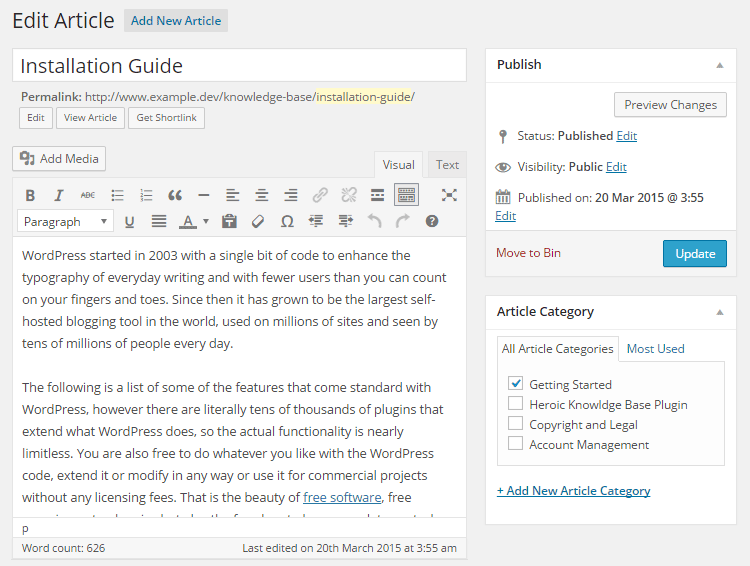Apply strikethrough with the ABC icon

pos(88,195)
